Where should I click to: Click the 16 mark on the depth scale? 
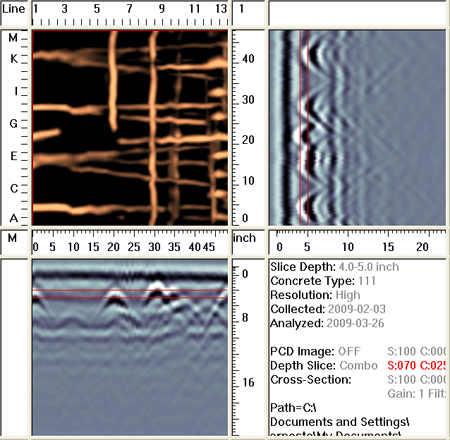pyautogui.click(x=248, y=382)
